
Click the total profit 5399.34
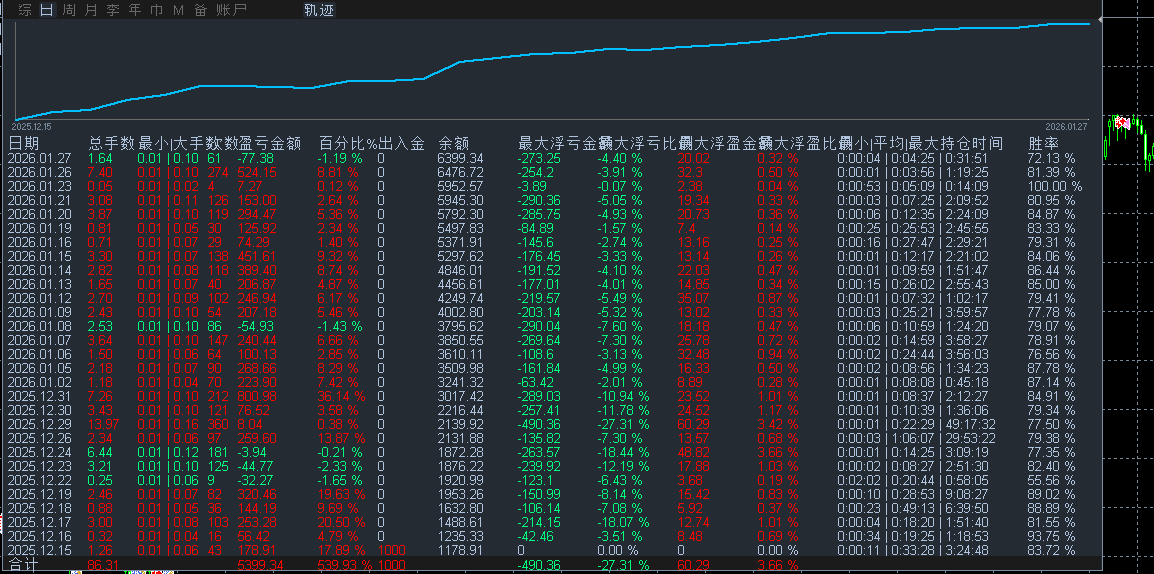pyautogui.click(x=260, y=565)
